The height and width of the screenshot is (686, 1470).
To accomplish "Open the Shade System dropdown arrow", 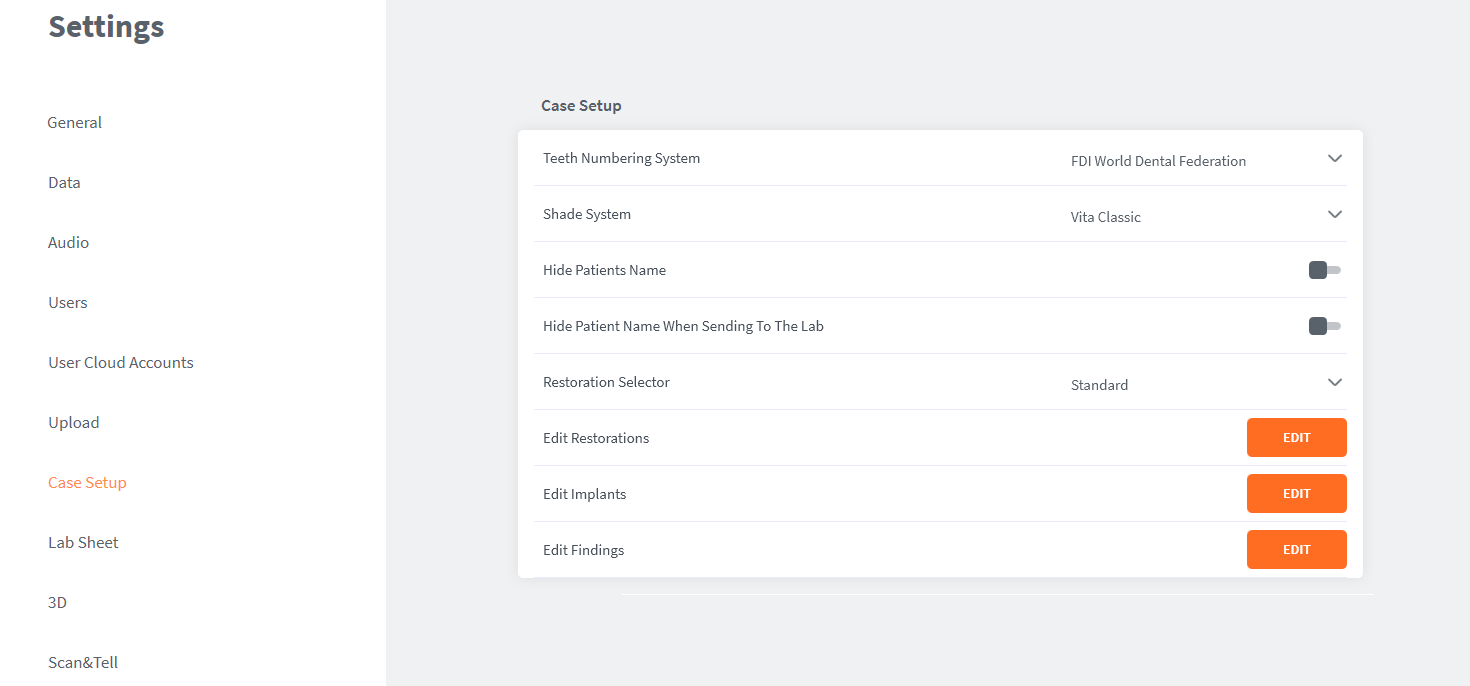I will (x=1334, y=215).
